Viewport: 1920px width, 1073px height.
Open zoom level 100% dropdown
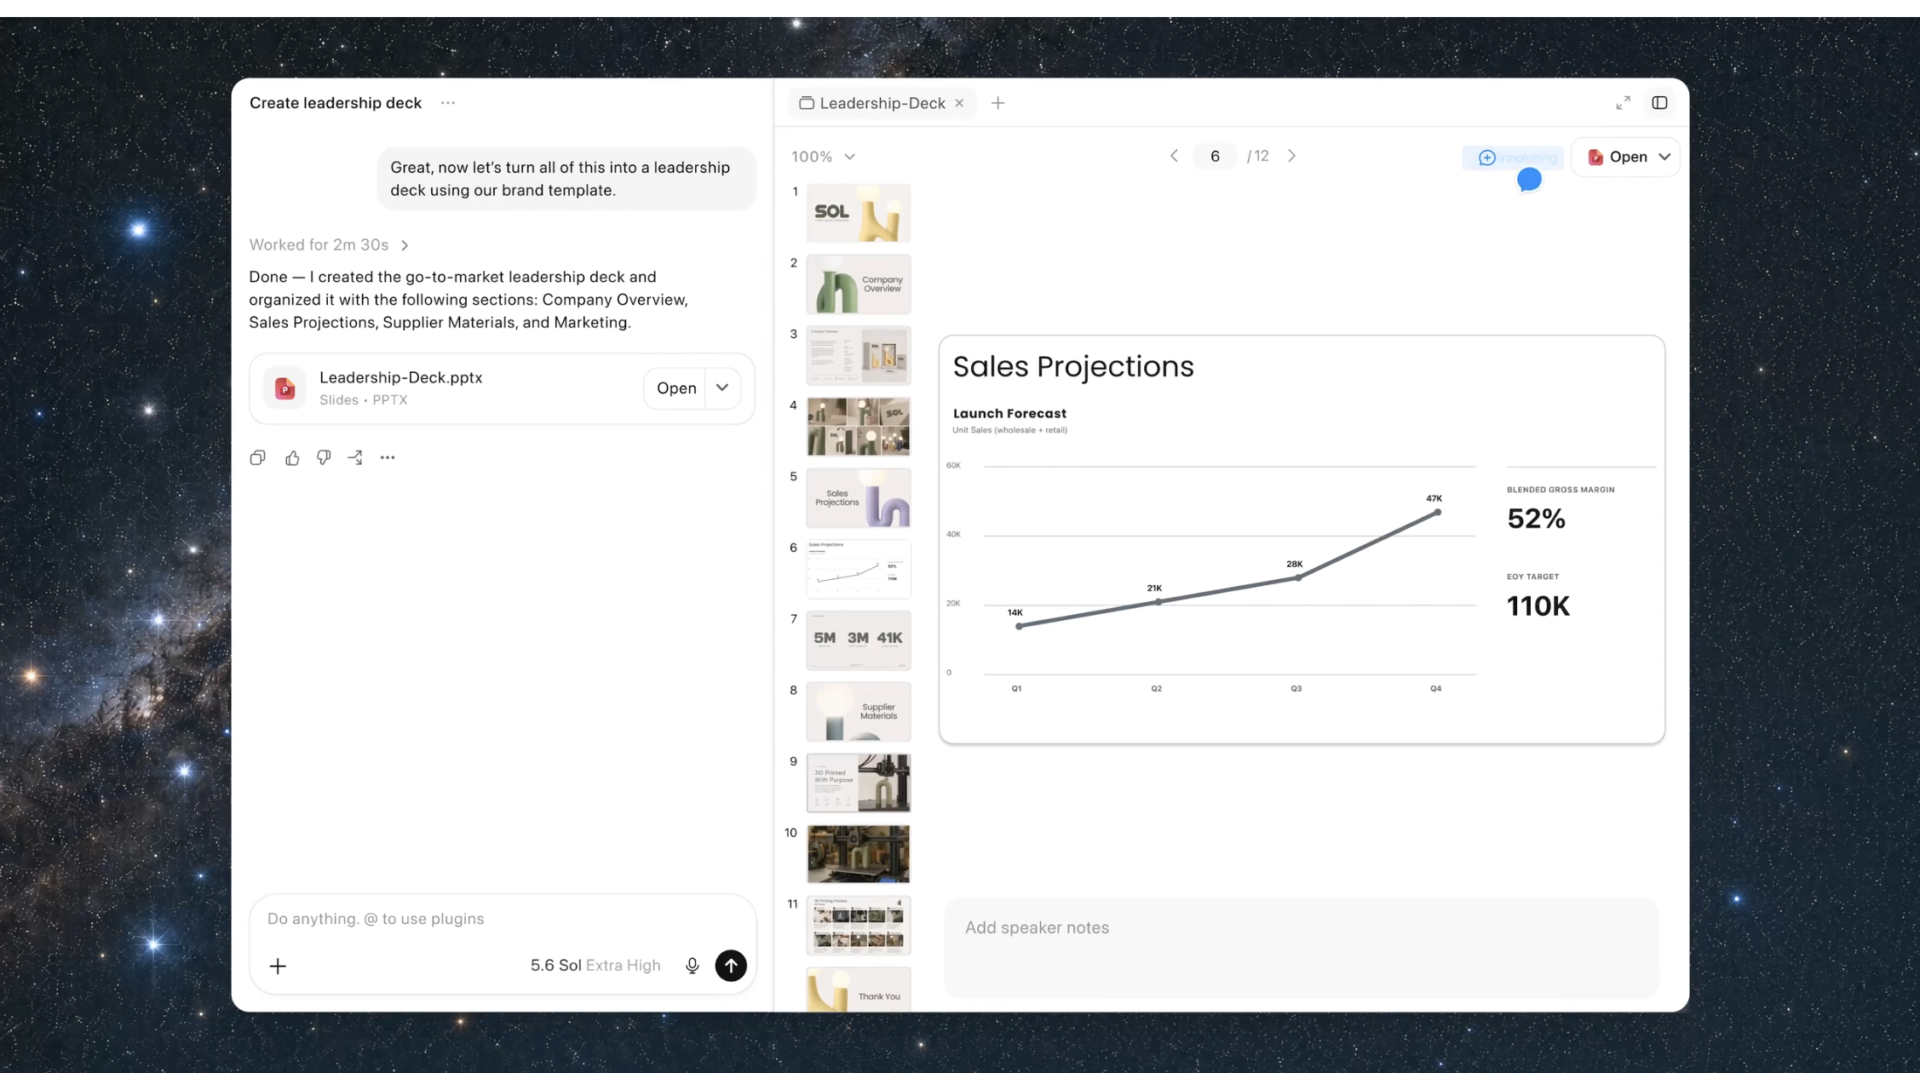tap(823, 156)
